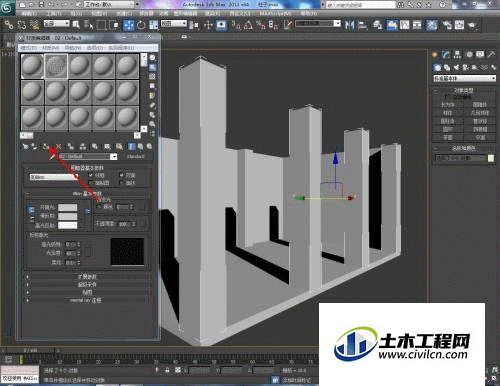Open the Curve Editor
Viewport: 500px width, 386px height.
[405, 25]
